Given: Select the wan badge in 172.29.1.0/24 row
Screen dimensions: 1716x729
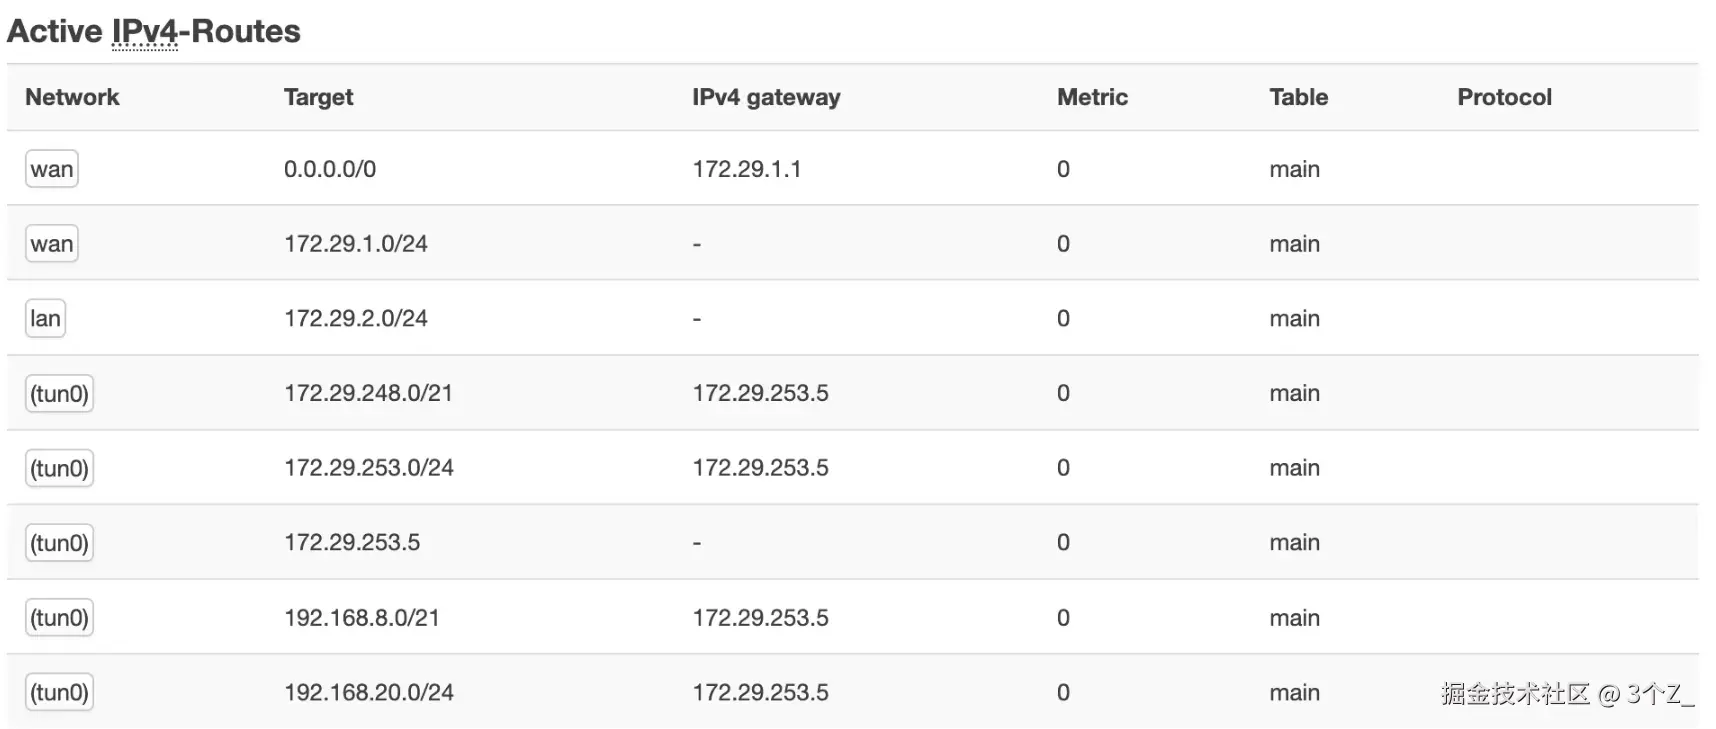Looking at the screenshot, I should coord(51,244).
